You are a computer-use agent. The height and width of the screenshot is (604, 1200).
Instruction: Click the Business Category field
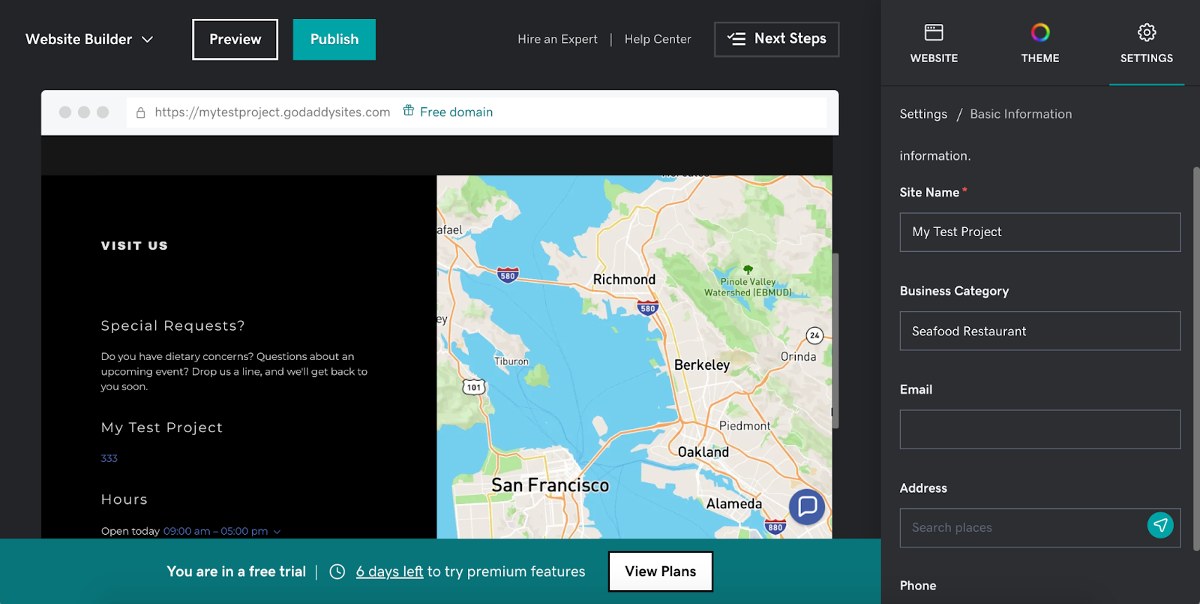point(1039,331)
